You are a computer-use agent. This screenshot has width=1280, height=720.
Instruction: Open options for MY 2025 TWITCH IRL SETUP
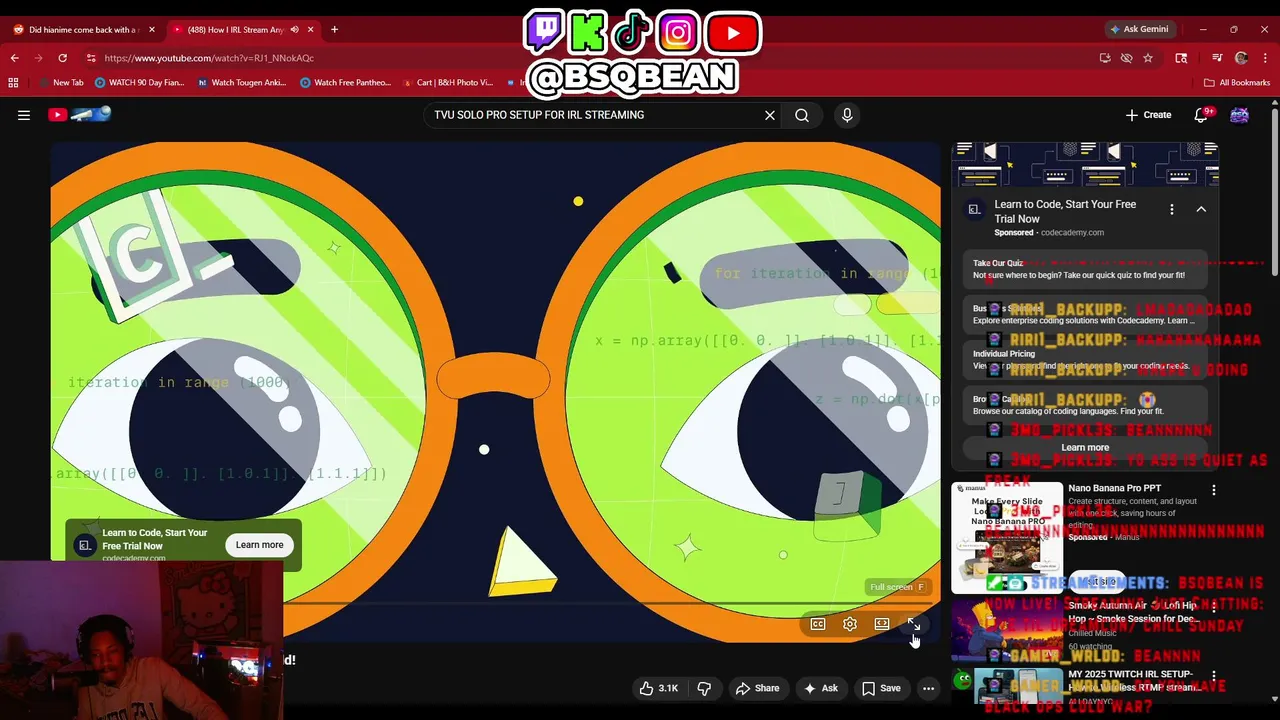1214,675
